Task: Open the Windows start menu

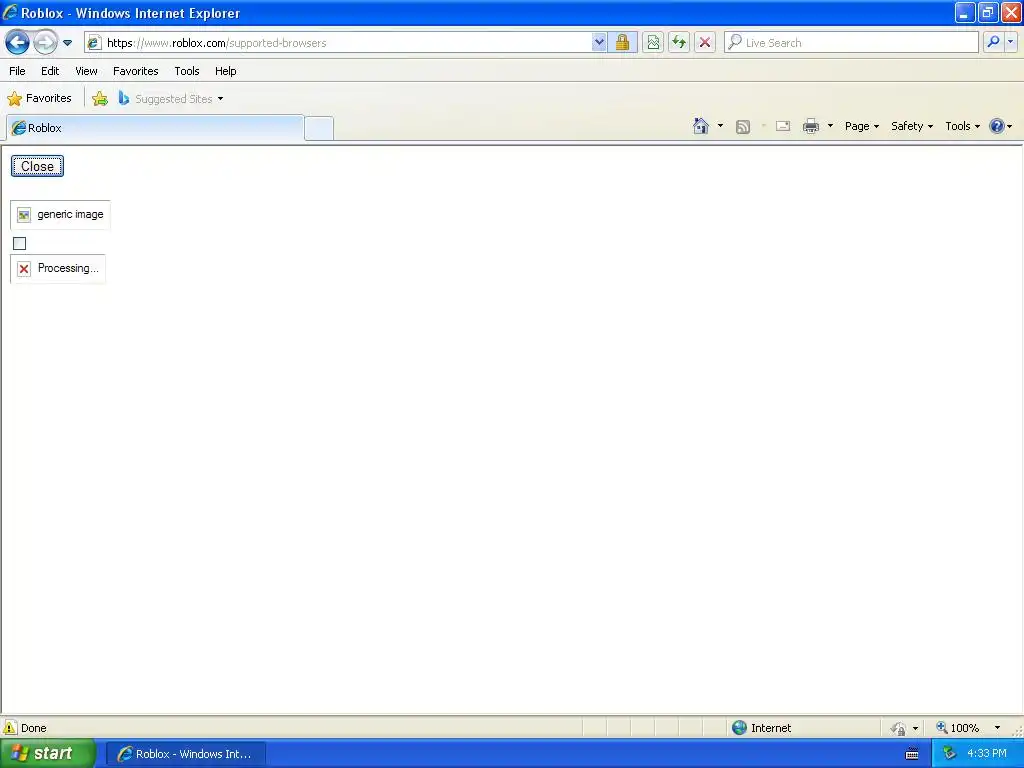Action: 48,754
